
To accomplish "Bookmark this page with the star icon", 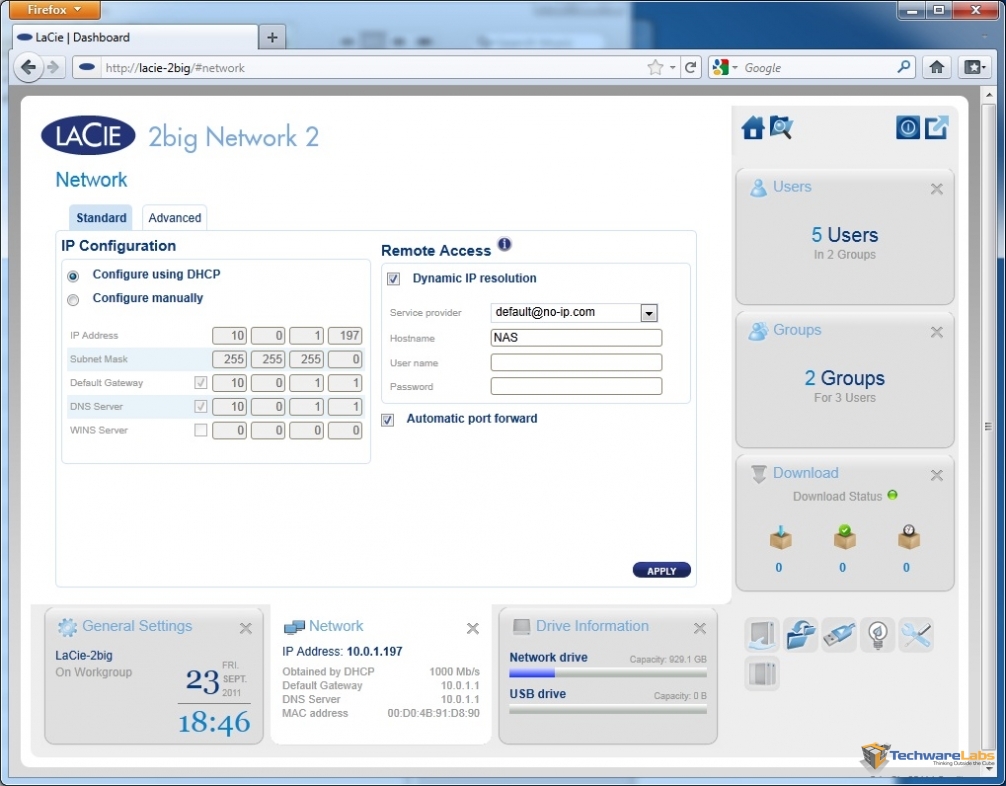I will (x=655, y=67).
